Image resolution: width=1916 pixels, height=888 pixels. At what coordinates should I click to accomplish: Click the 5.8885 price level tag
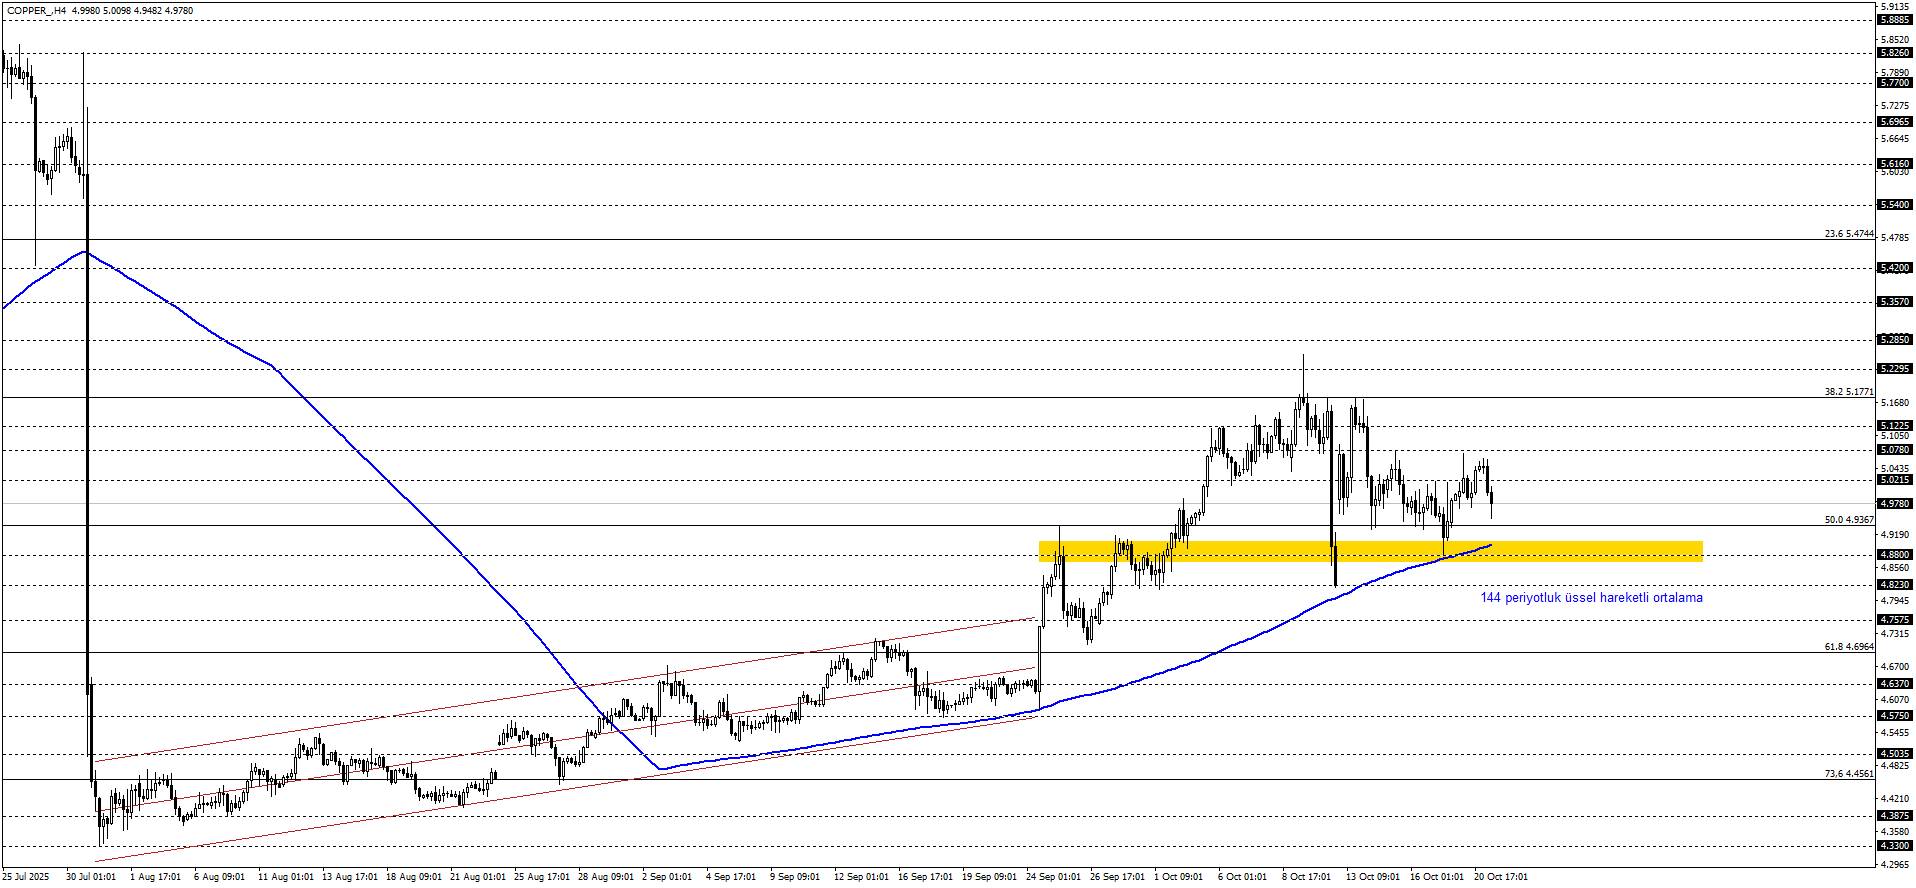coord(1894,20)
